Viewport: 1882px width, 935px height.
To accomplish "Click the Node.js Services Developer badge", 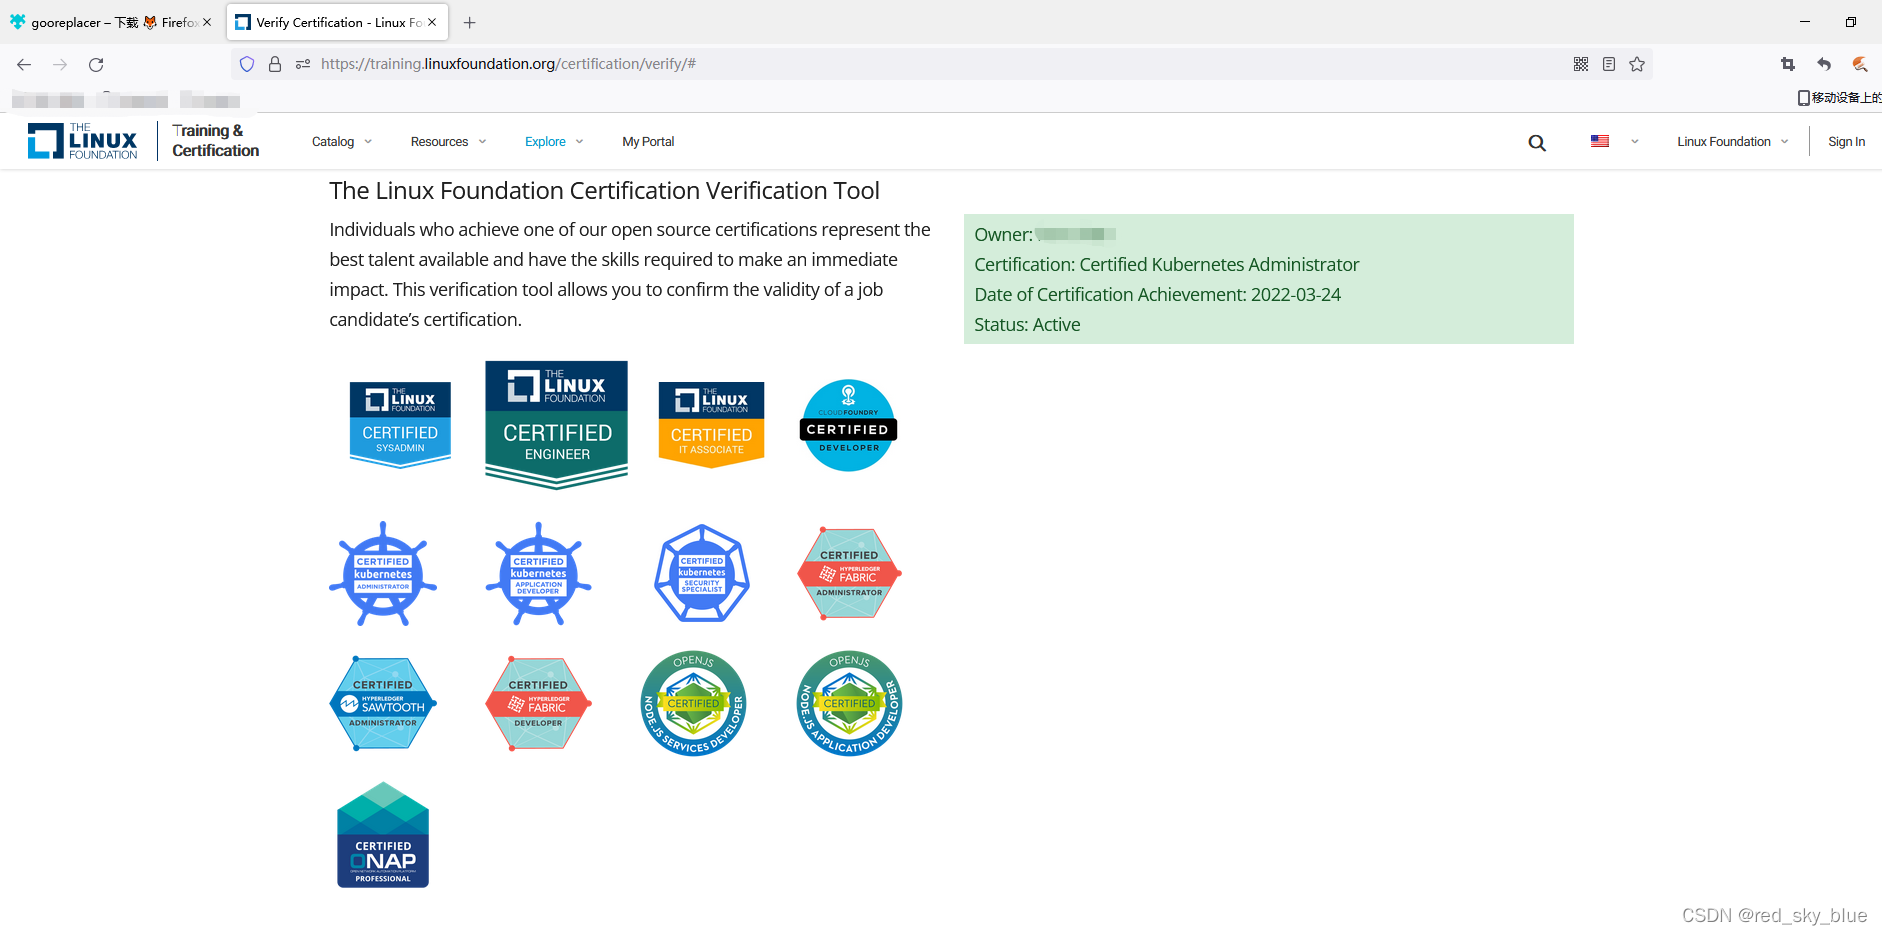I will tap(694, 704).
